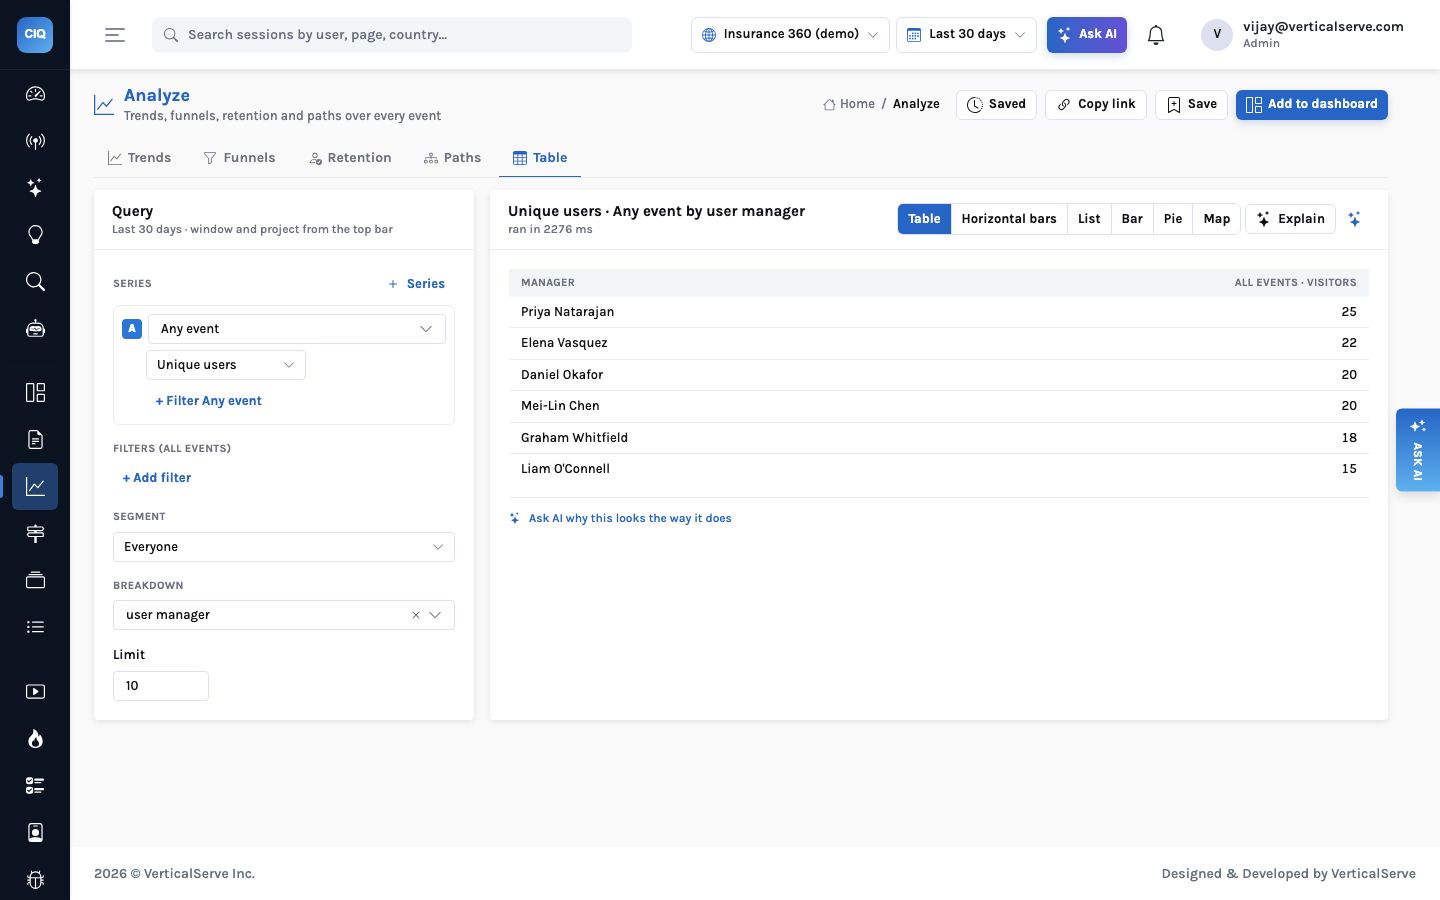The image size is (1440, 900).
Task: Click Add to dashboard button
Action: click(1311, 105)
